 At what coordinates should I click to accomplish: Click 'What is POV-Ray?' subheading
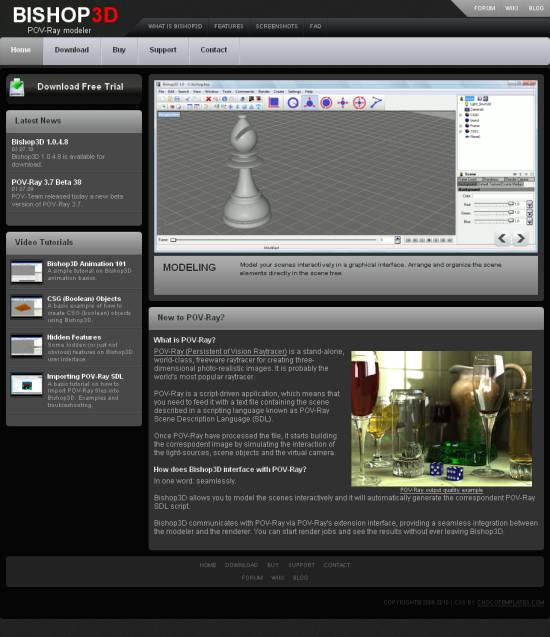click(x=184, y=340)
